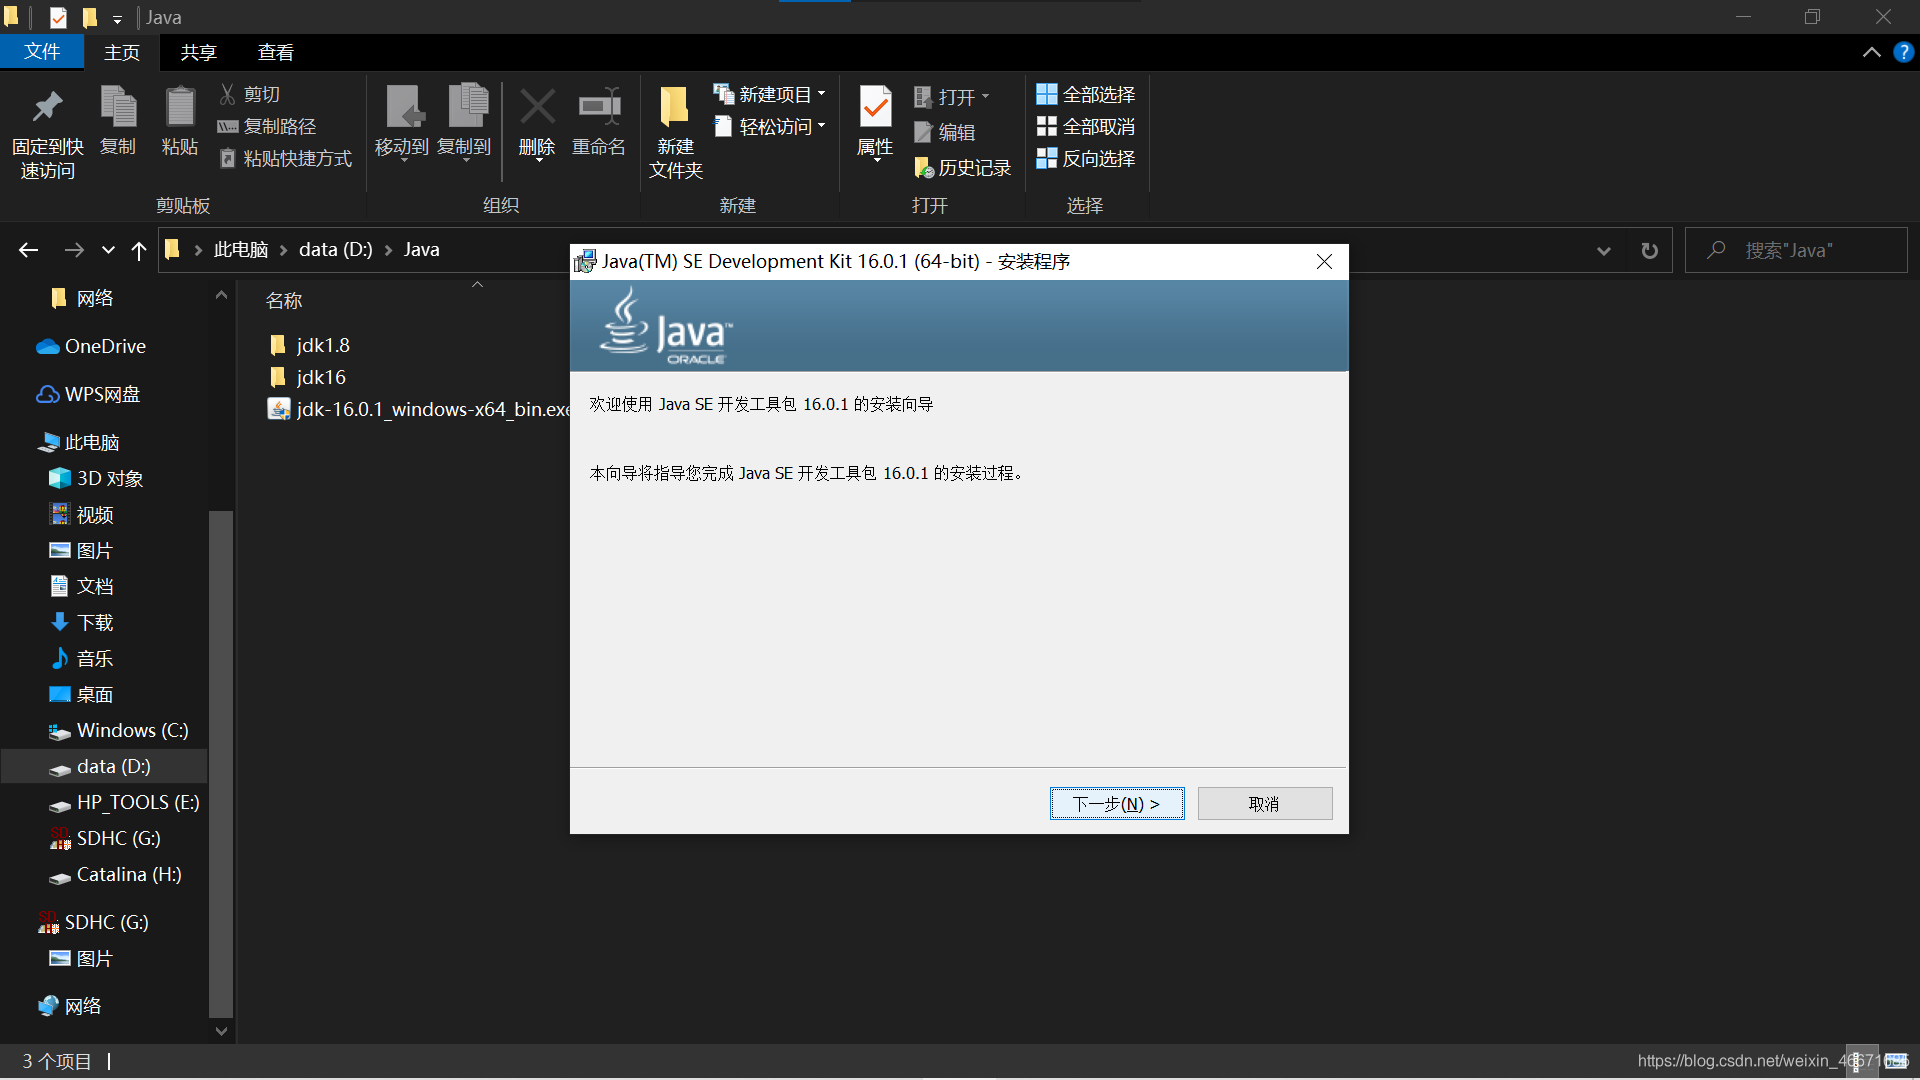Image resolution: width=1920 pixels, height=1080 pixels.
Task: Go up one folder level arrow
Action: (139, 250)
